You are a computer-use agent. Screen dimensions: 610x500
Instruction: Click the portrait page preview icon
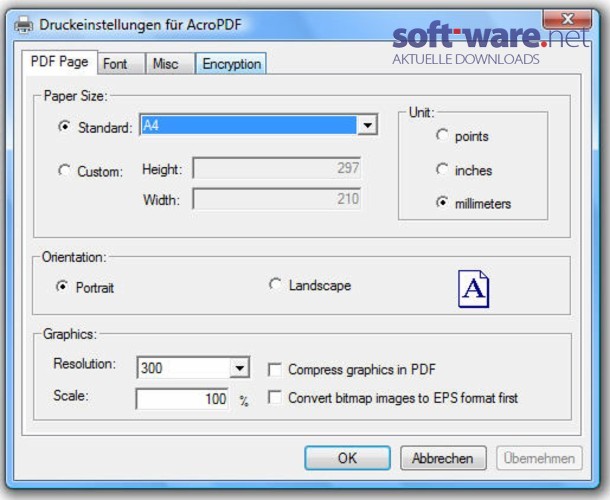click(473, 289)
